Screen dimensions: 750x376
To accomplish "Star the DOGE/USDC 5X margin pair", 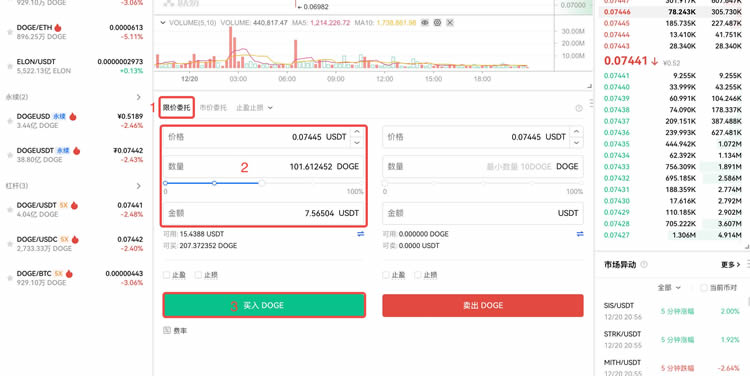I will 10,244.
